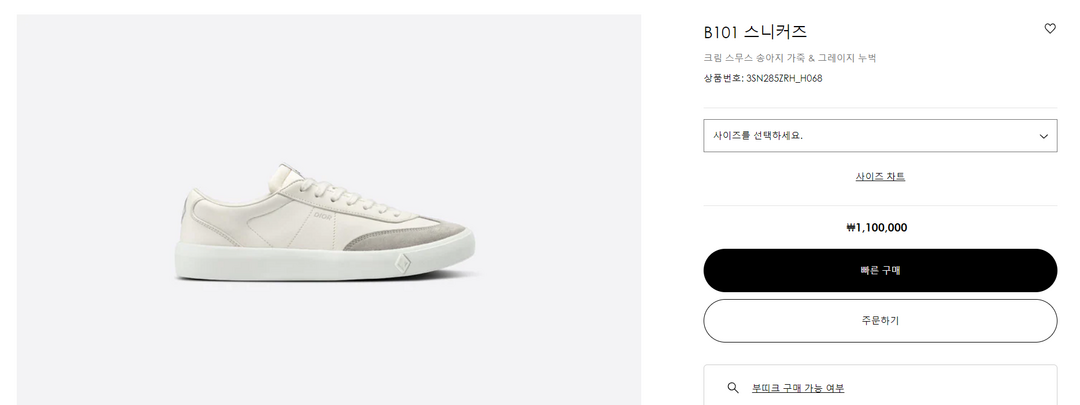
Task: Select the product number 3SN285ZRH_H068 text
Action: pos(784,78)
